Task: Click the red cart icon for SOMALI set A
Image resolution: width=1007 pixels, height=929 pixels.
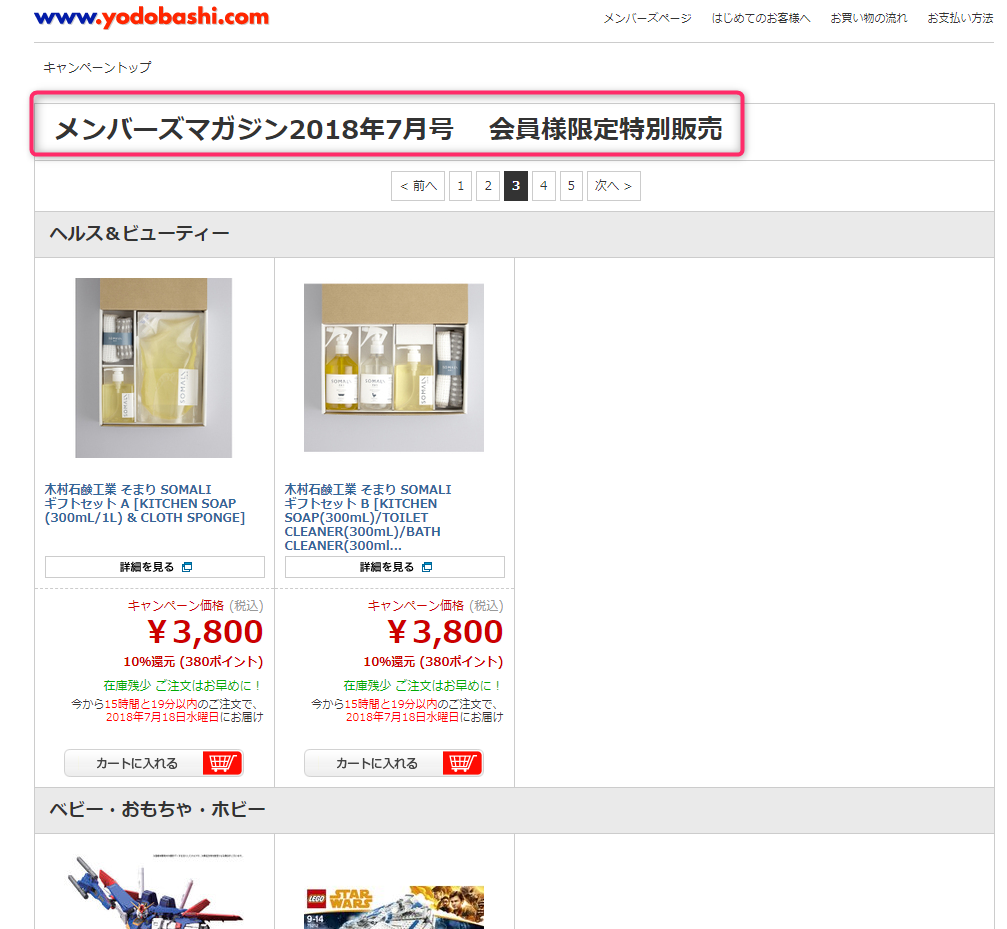Action: click(223, 763)
